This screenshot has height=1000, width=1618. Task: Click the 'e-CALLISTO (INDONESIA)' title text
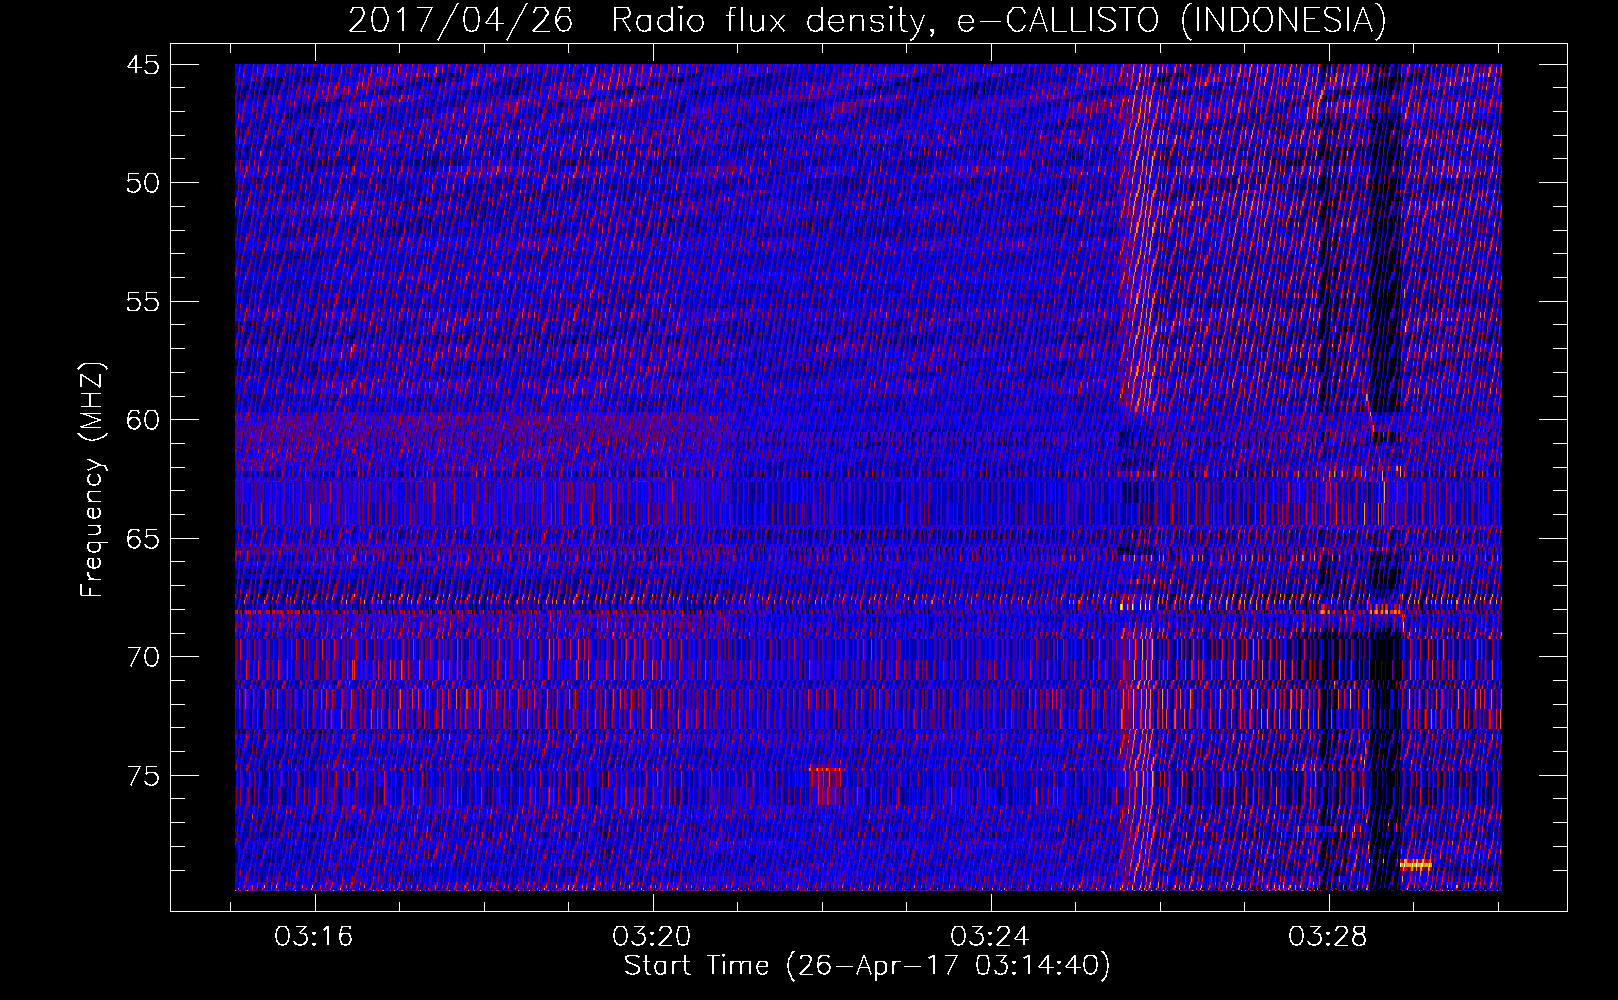(x=1172, y=20)
